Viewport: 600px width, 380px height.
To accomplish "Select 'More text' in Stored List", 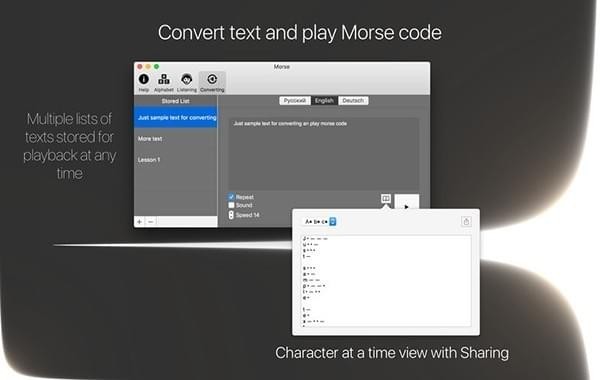I will (176, 139).
